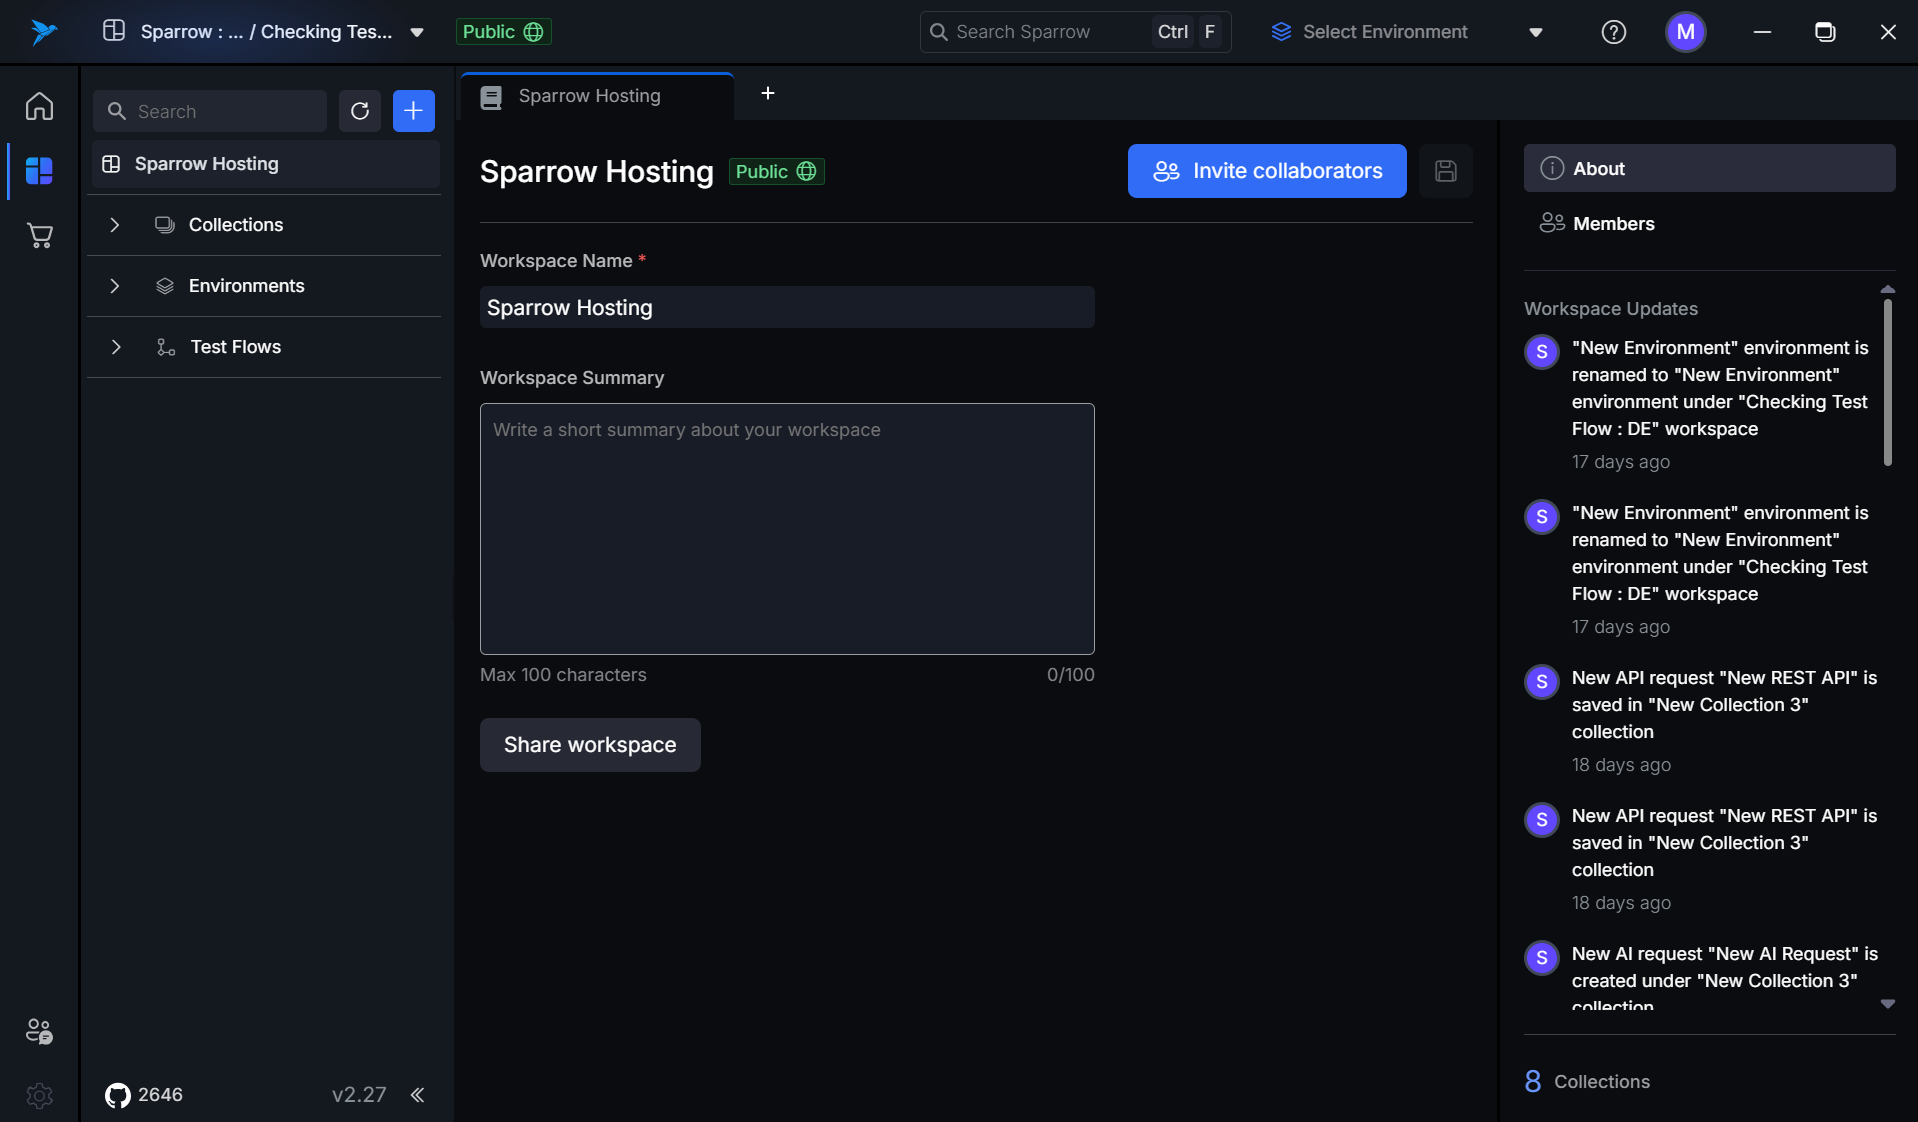Expand the Collections tree section
This screenshot has width=1918, height=1122.
[x=115, y=225]
